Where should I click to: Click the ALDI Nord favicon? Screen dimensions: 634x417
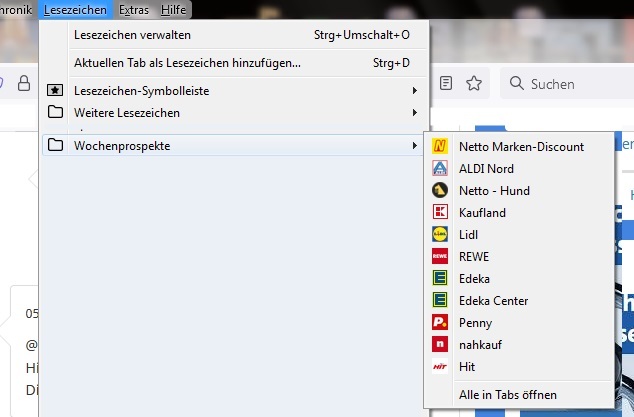tap(440, 168)
